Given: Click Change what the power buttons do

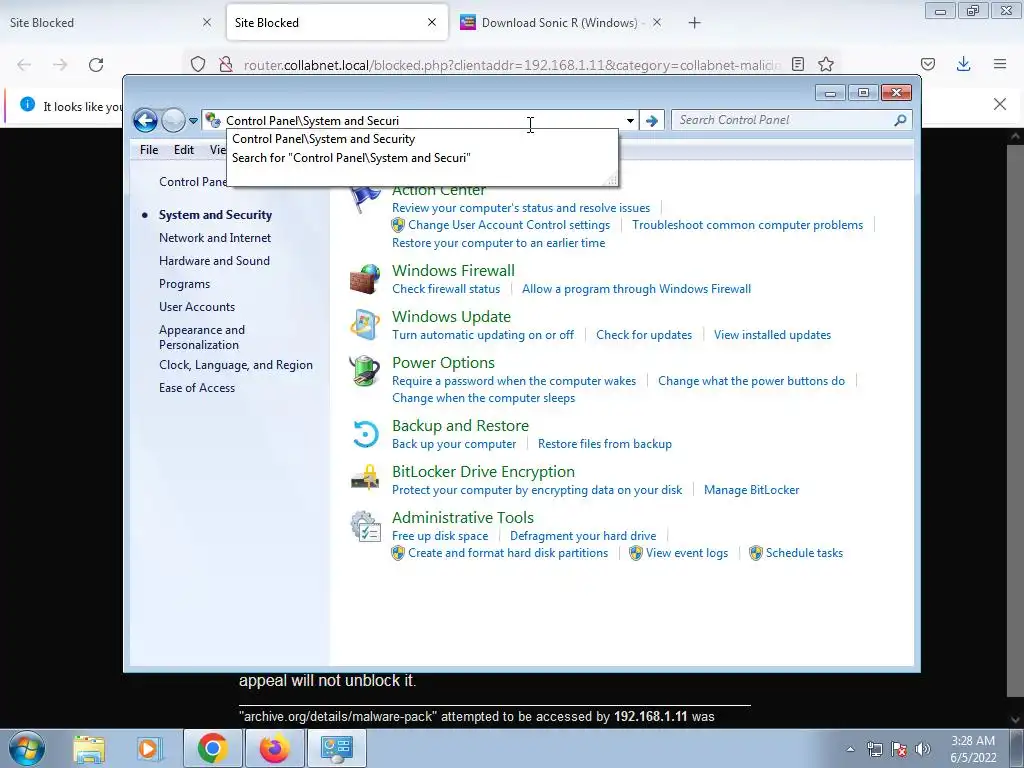Looking at the screenshot, I should click(x=751, y=381).
